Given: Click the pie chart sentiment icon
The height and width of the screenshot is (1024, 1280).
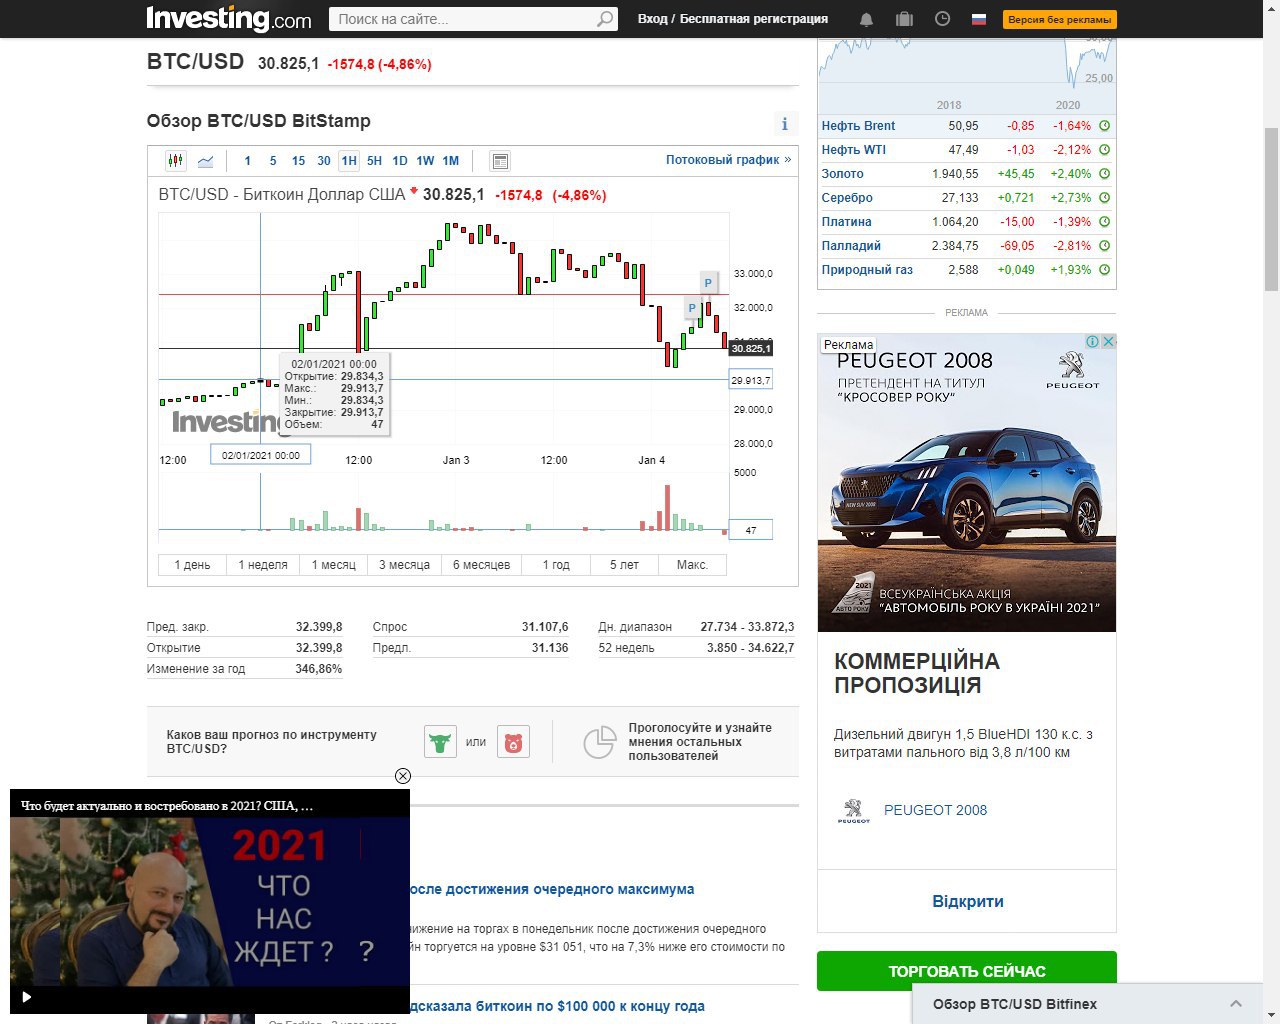Looking at the screenshot, I should tap(599, 742).
